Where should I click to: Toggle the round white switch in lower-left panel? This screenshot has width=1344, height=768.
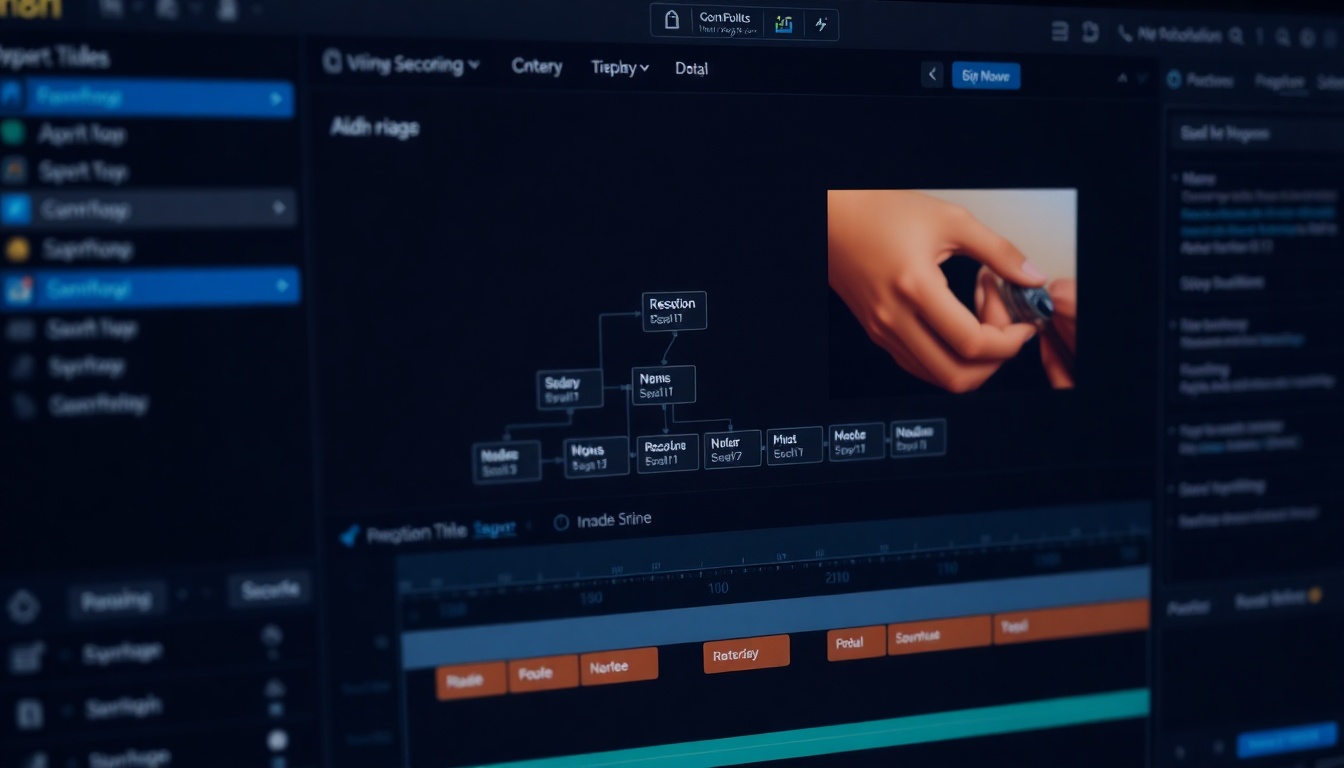pyautogui.click(x=277, y=740)
